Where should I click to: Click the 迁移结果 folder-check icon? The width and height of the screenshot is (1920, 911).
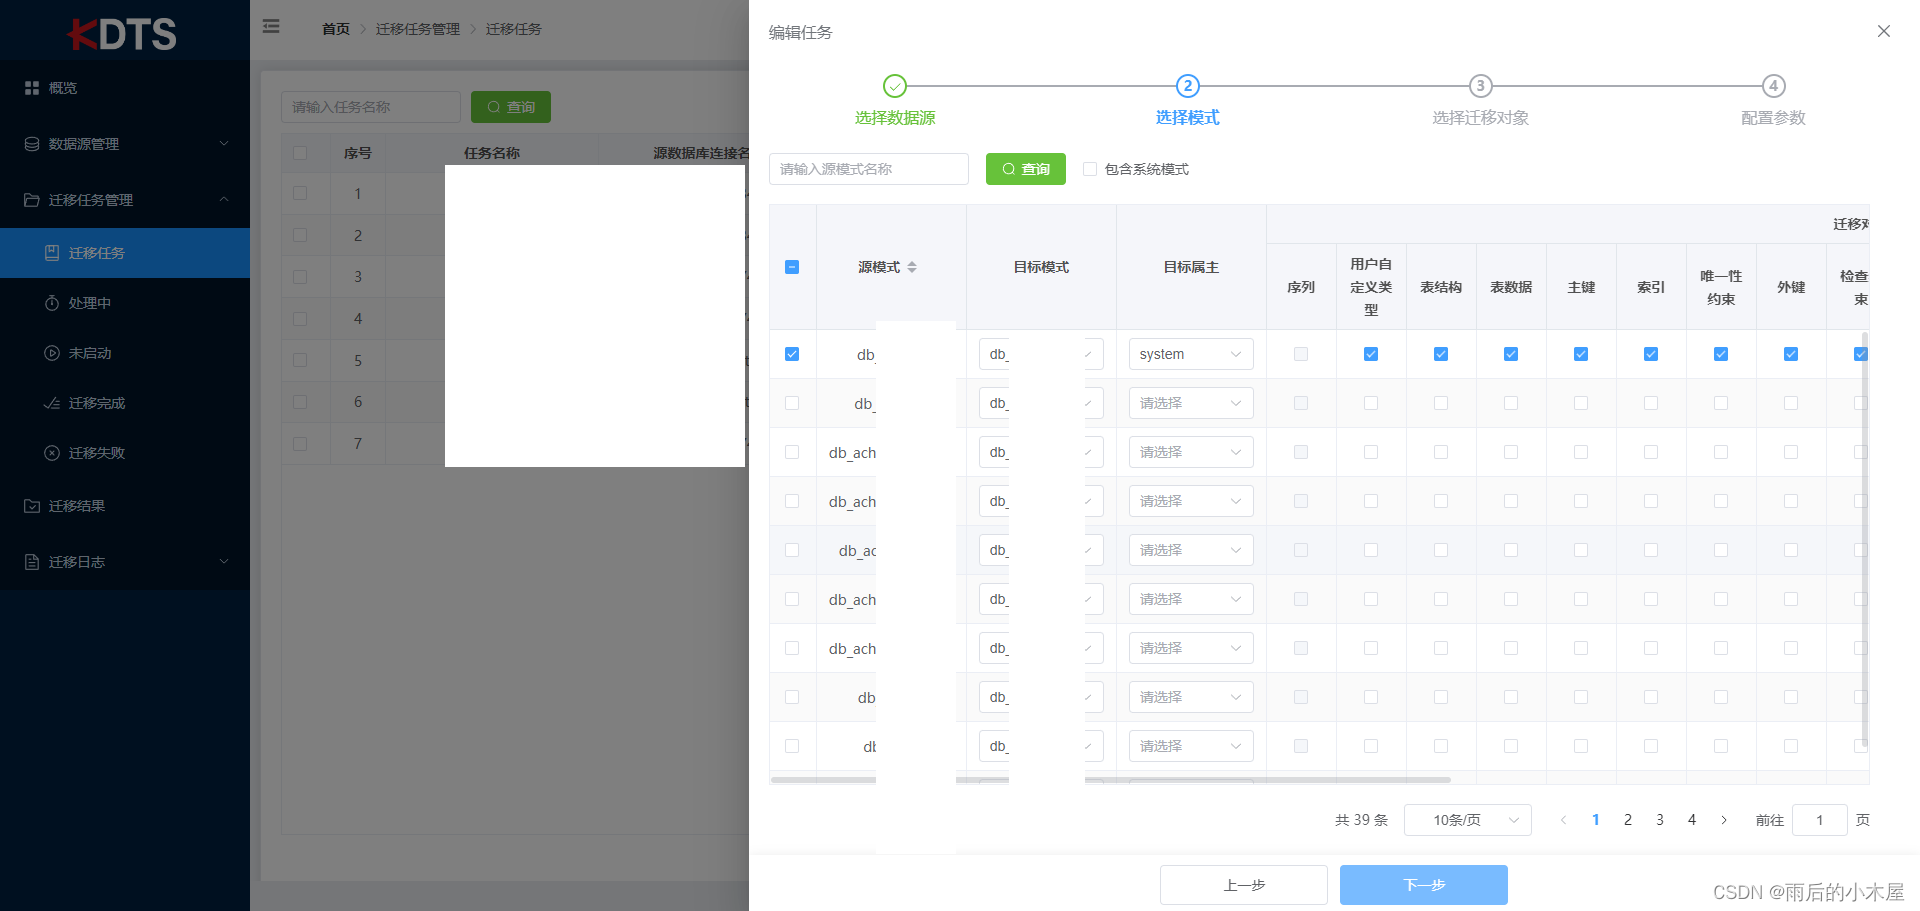click(32, 506)
